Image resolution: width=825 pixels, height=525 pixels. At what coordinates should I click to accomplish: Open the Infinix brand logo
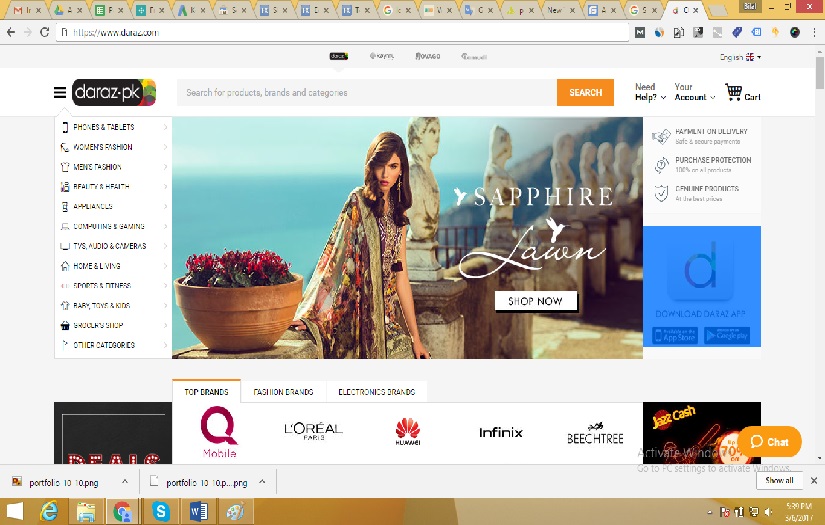coord(501,432)
